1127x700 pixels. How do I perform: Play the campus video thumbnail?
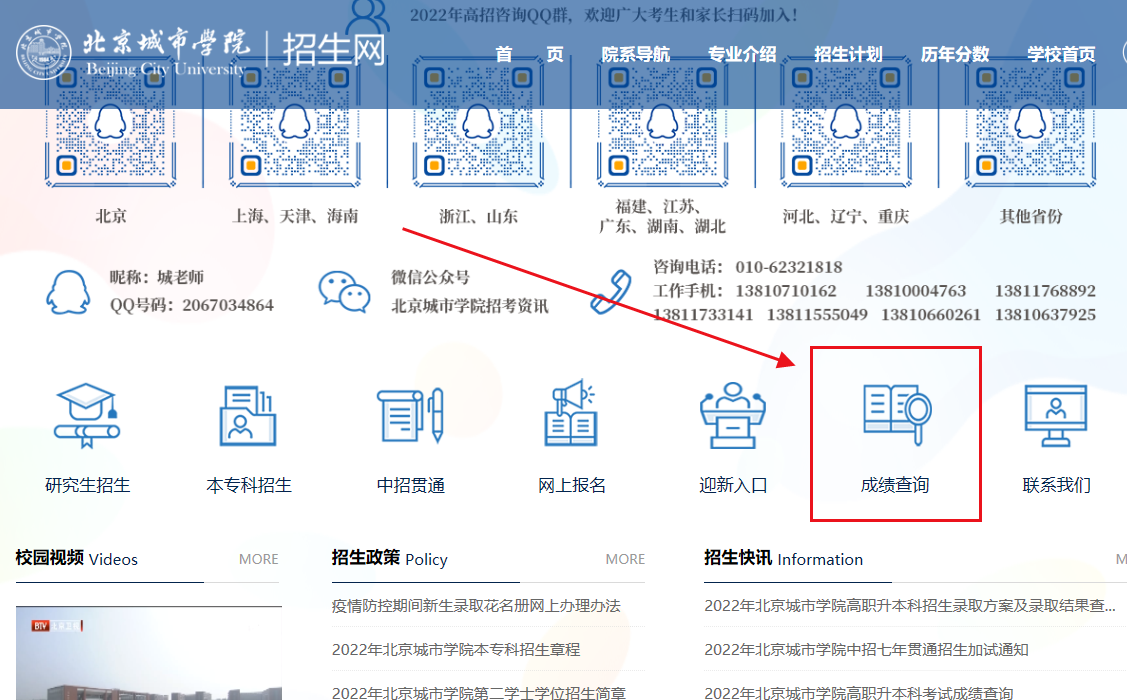pos(148,654)
